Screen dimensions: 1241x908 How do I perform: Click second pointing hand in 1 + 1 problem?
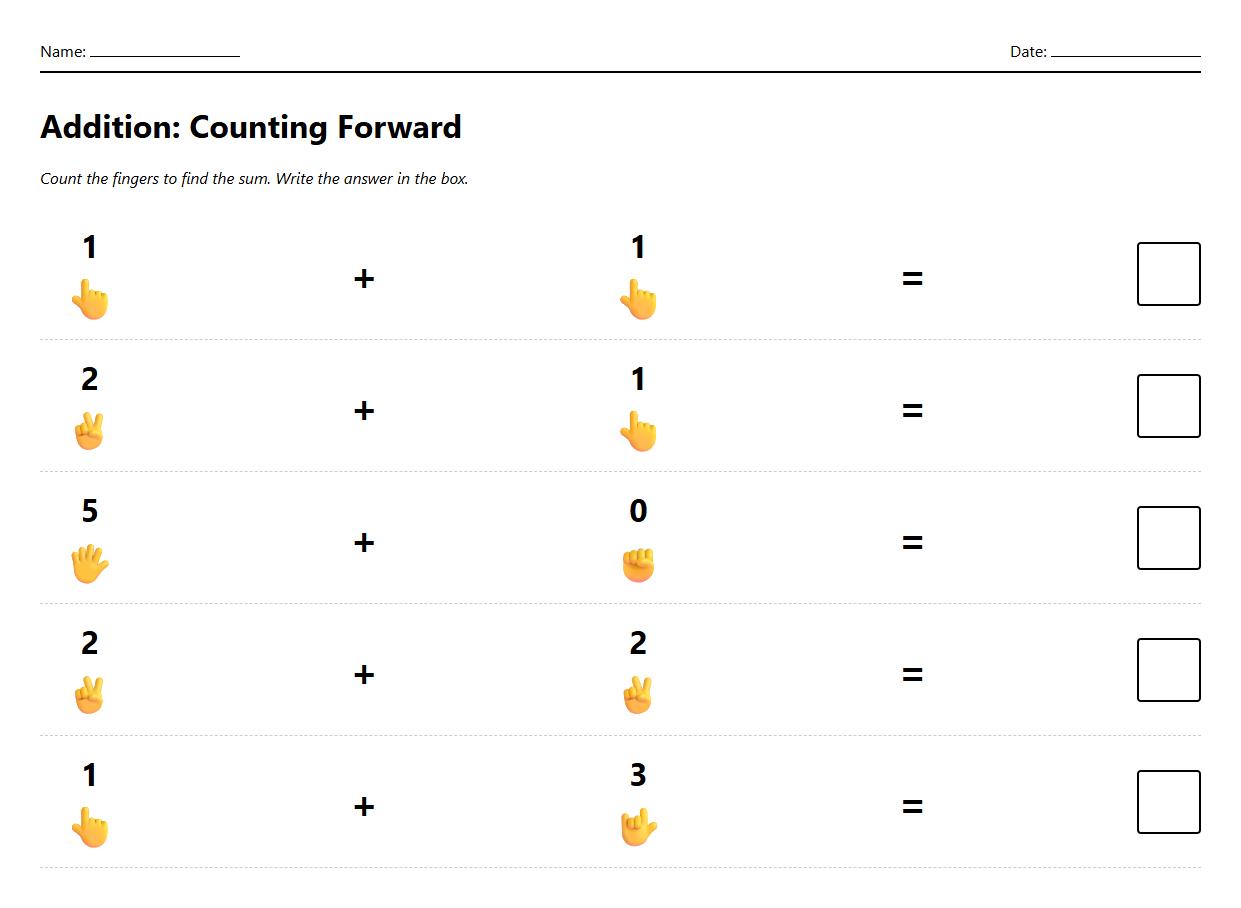click(638, 300)
